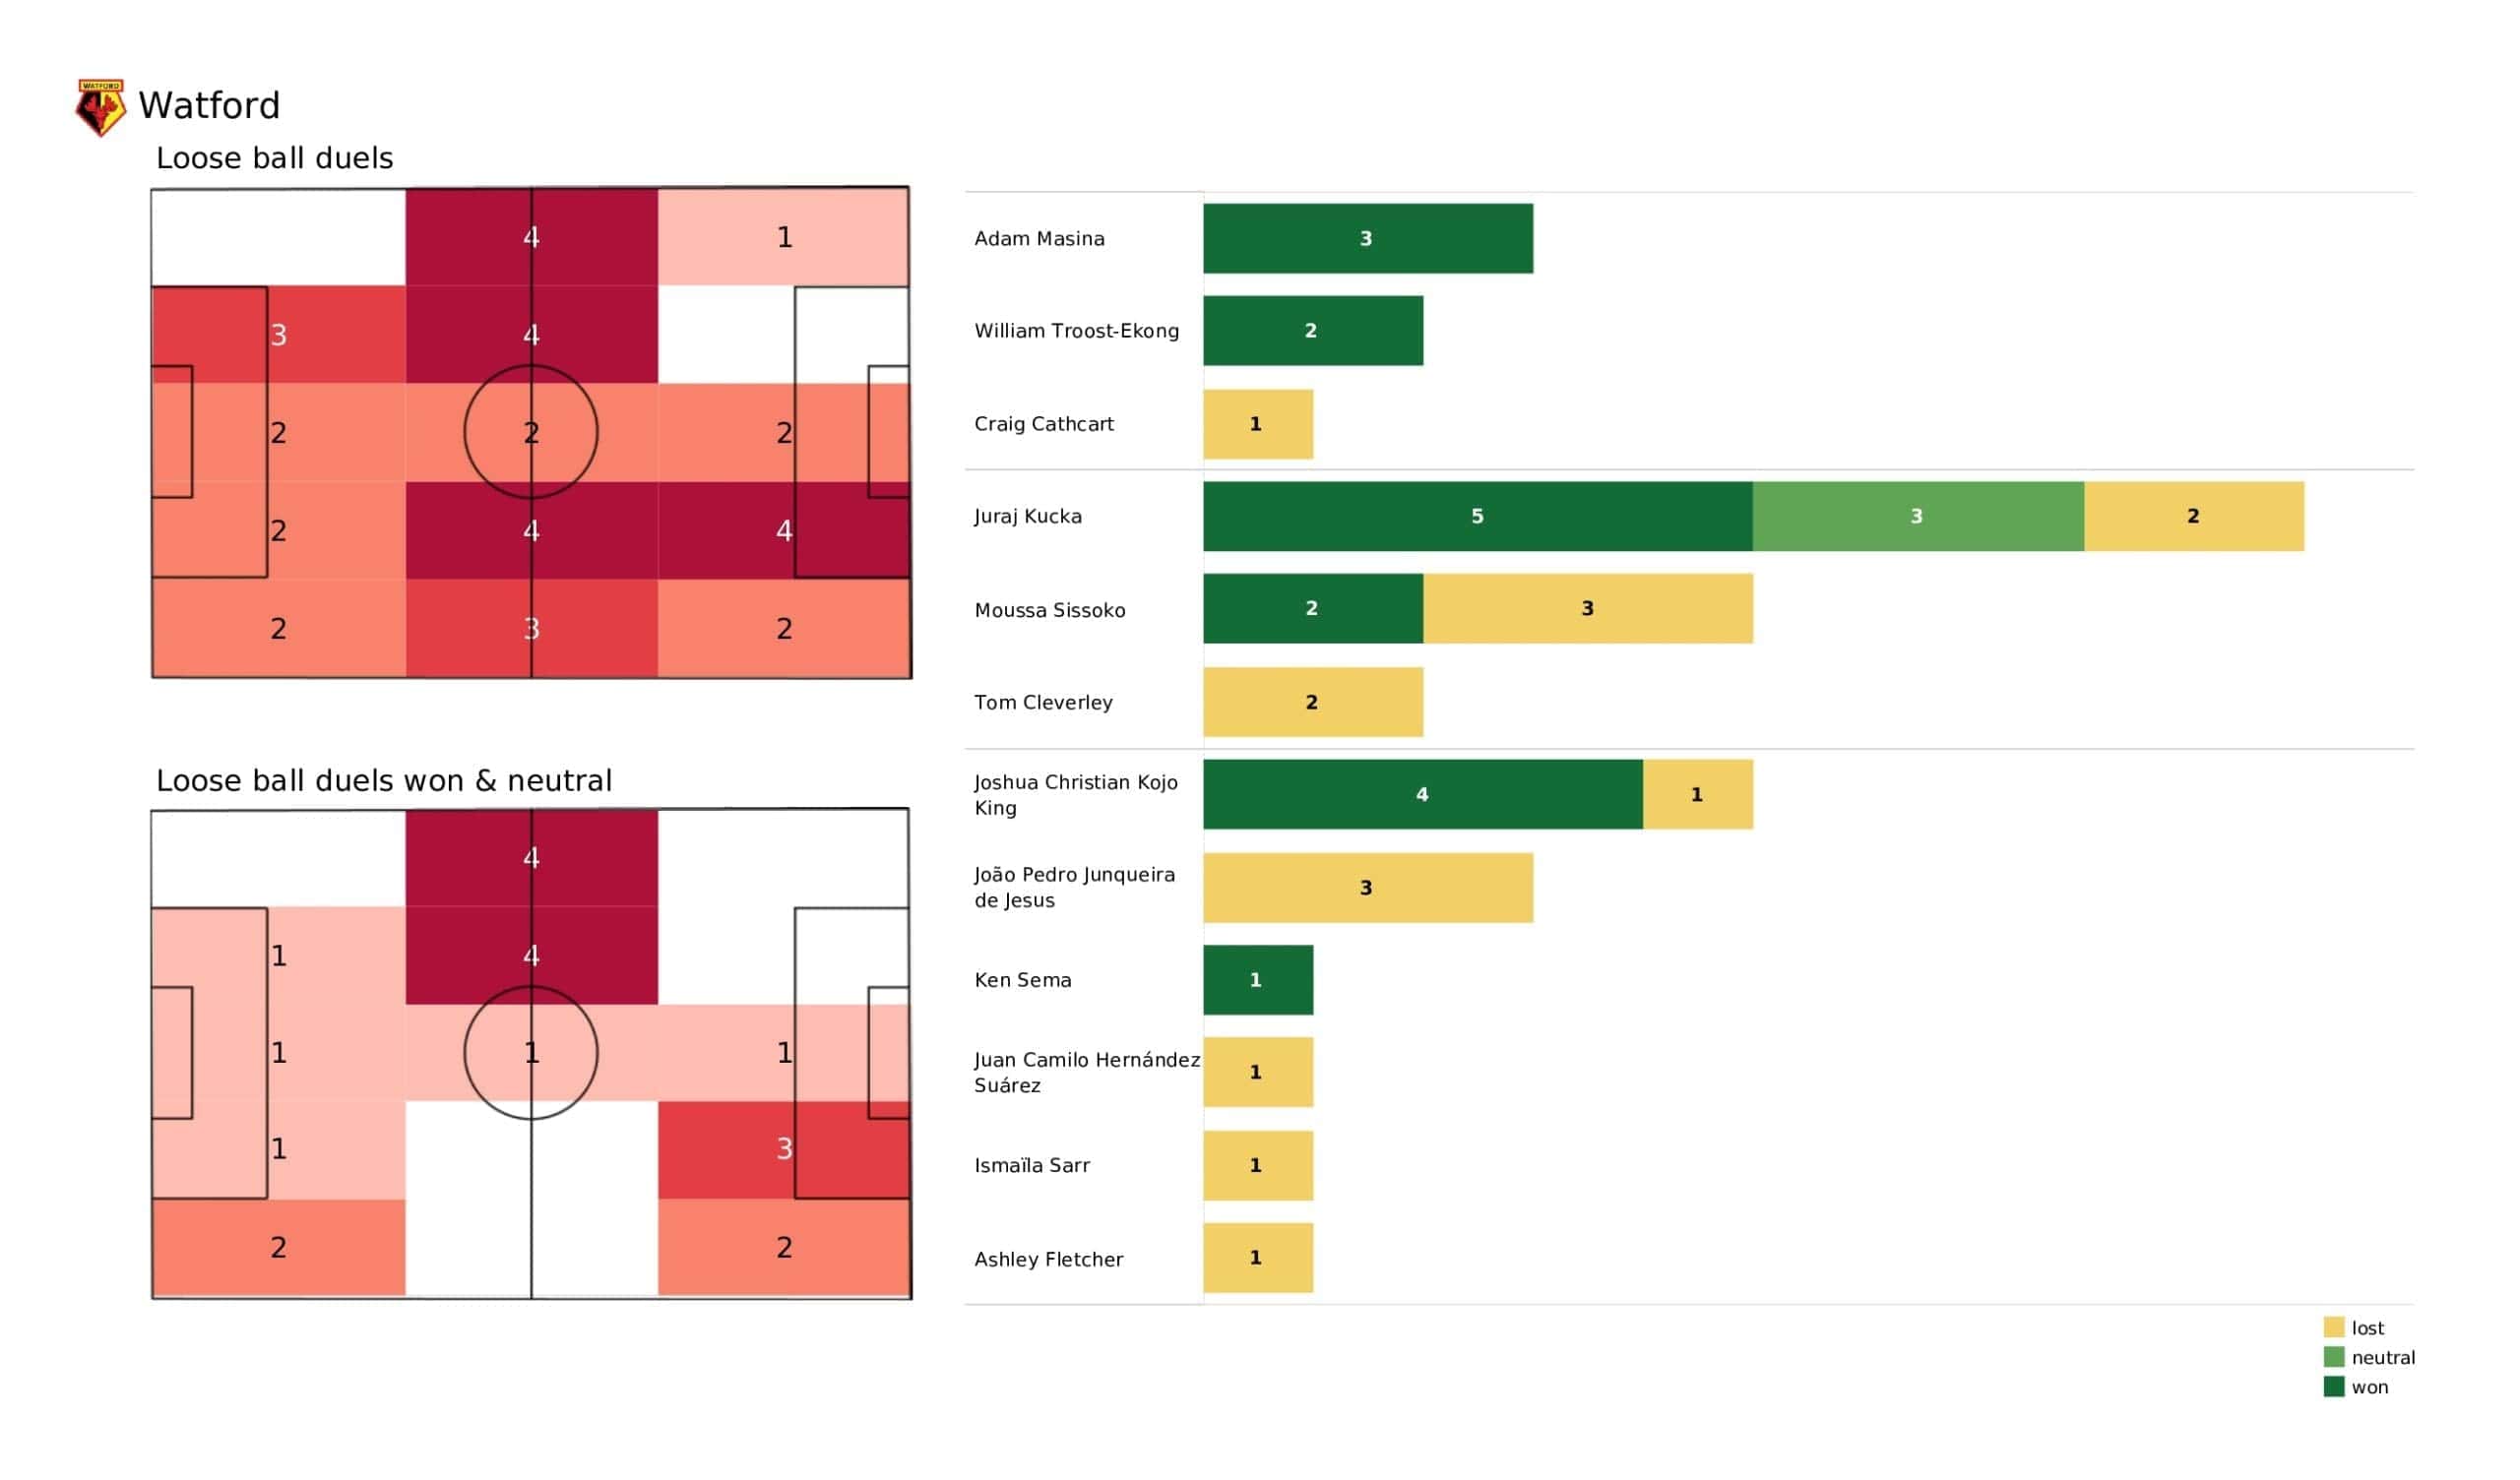Viewport: 2520px width, 1480px height.
Task: Click the neutral legend light-green swatch
Action: tap(2333, 1357)
